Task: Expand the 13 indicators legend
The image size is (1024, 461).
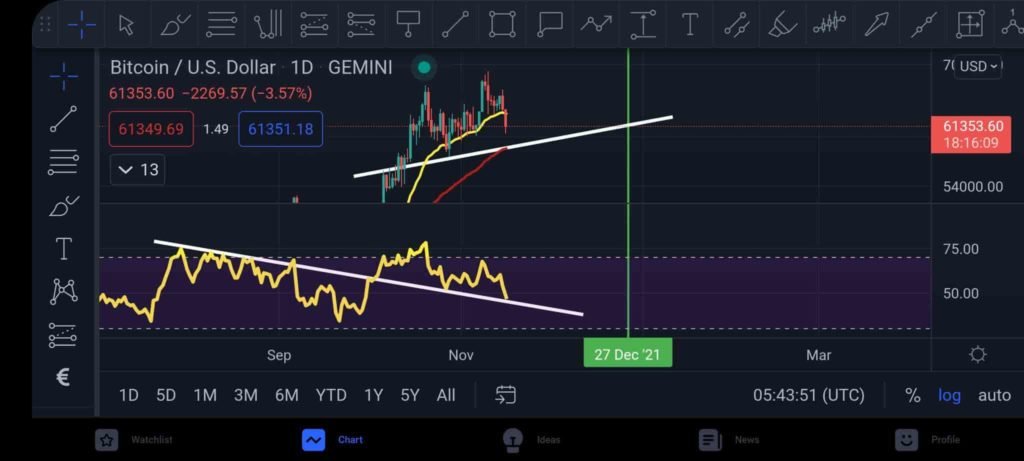Action: point(138,170)
